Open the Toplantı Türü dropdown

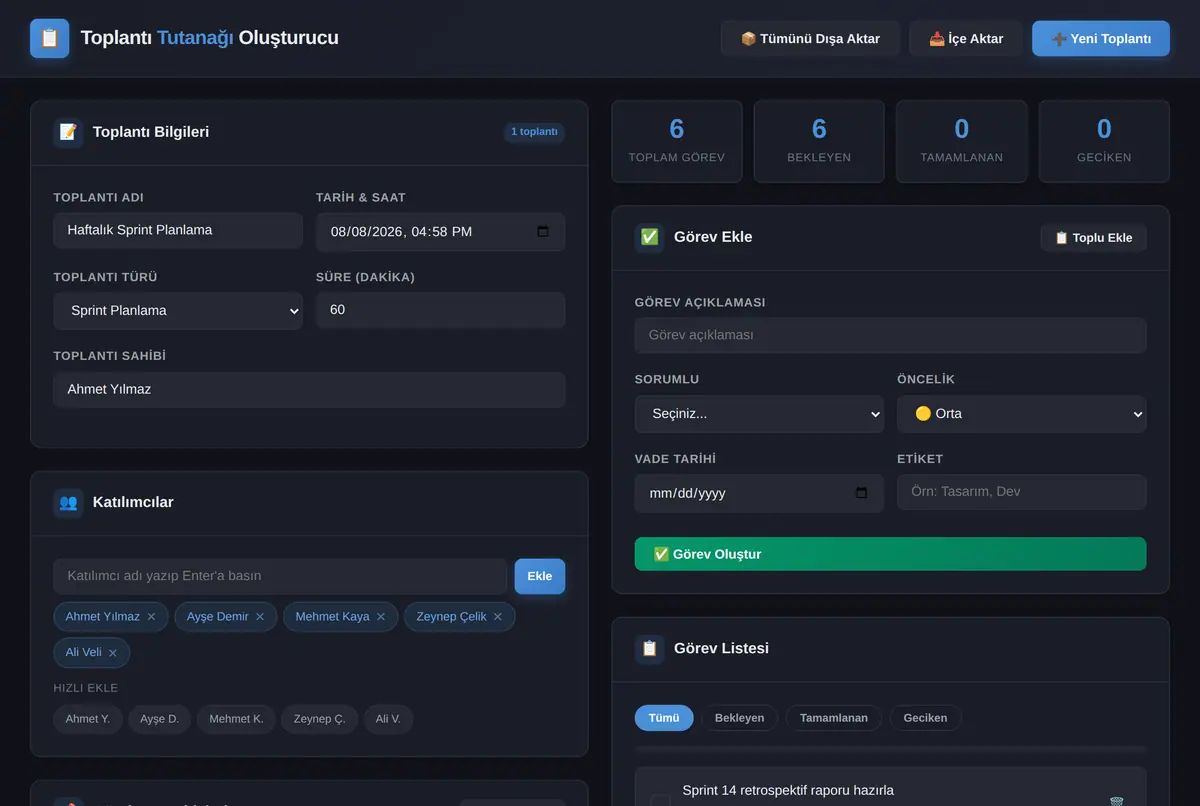pos(178,311)
